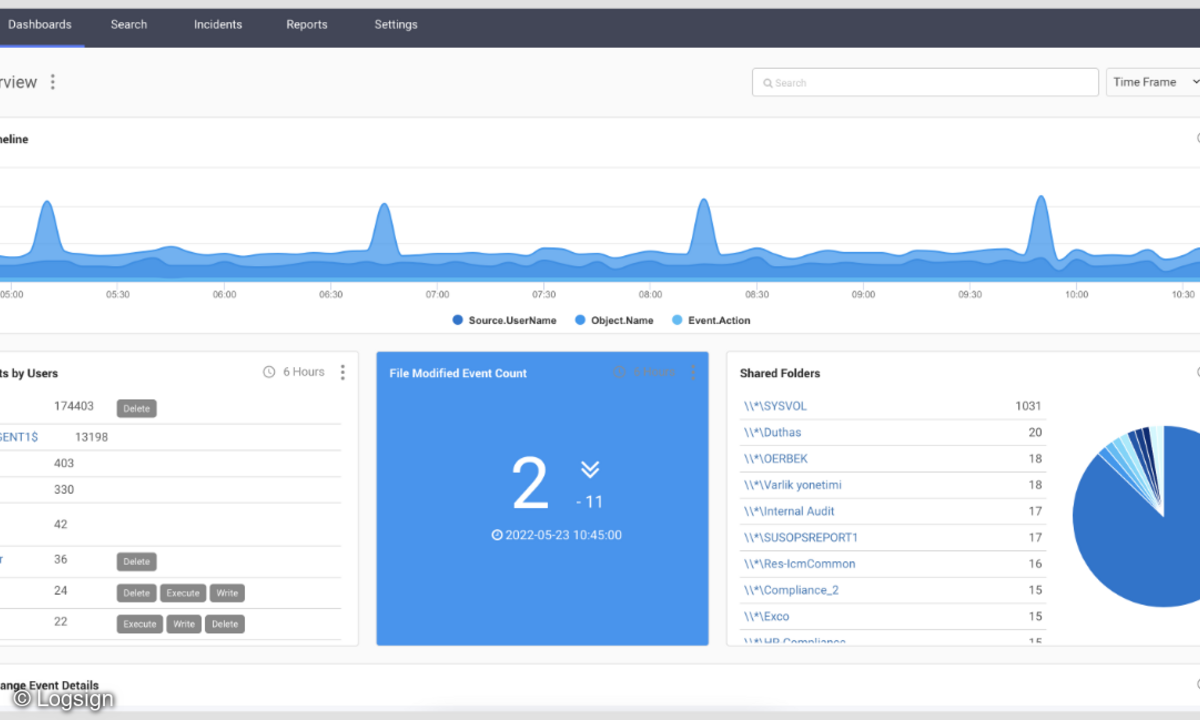Screen dimensions: 1200x720
Task: Click Delete in the 22 row
Action: [x=225, y=624]
